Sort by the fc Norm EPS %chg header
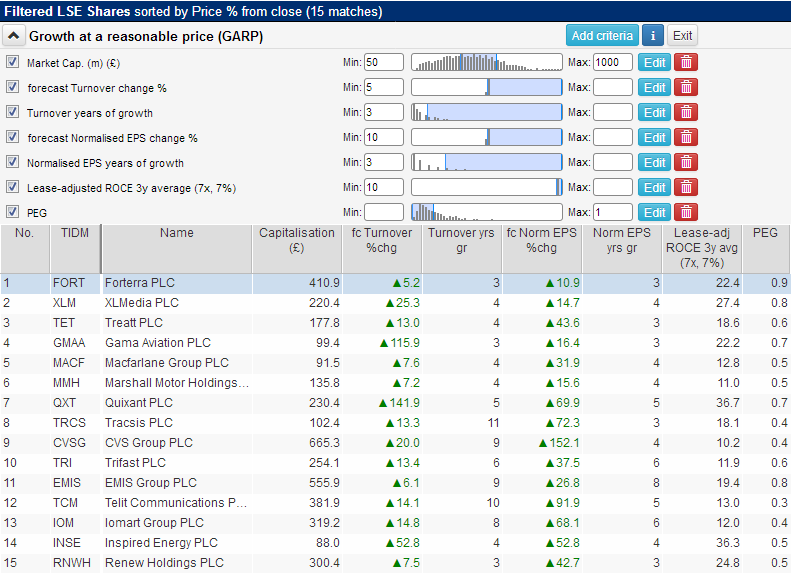This screenshot has height=573, width=791. 542,249
